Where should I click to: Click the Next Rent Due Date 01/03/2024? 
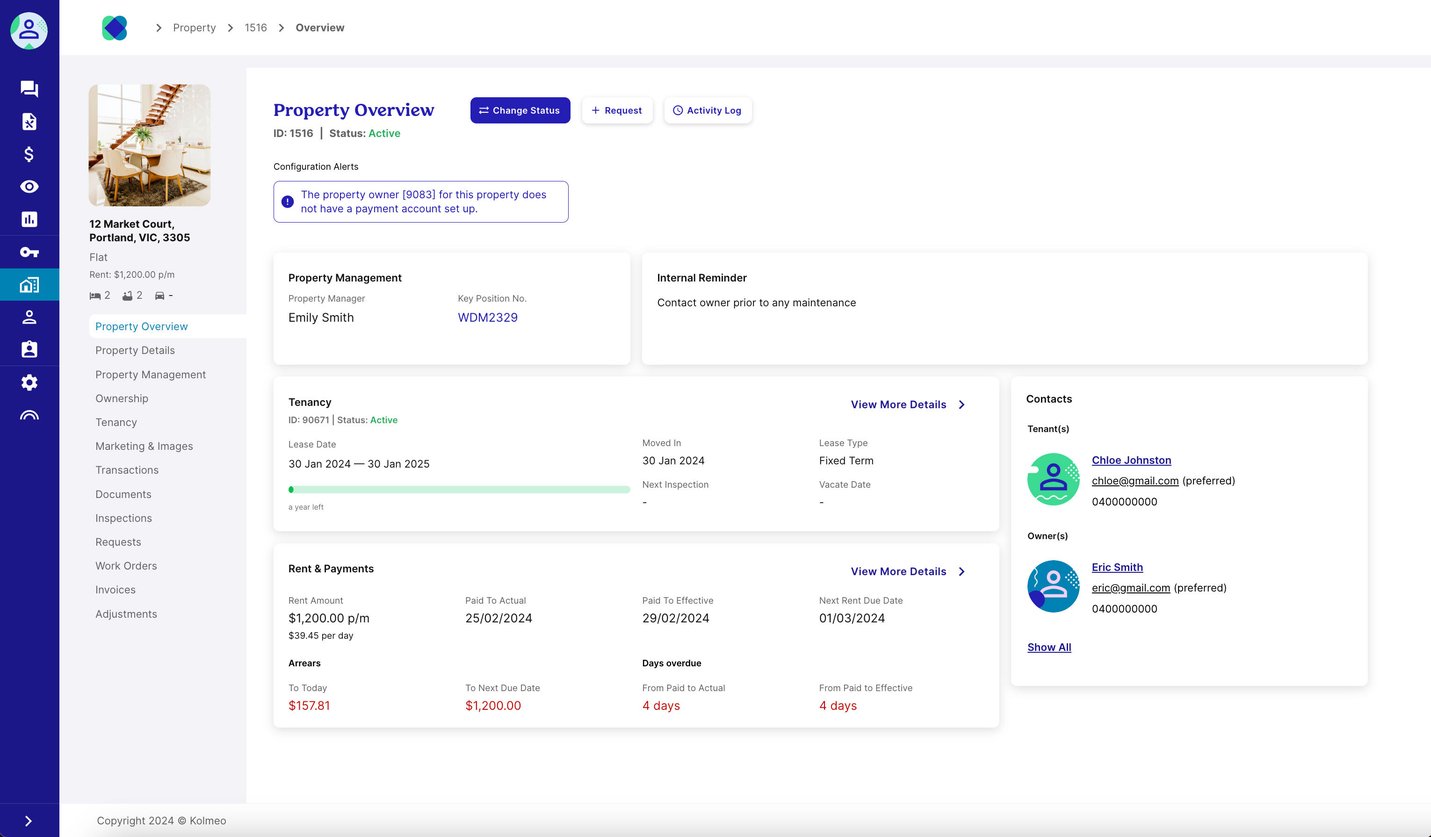(x=852, y=618)
